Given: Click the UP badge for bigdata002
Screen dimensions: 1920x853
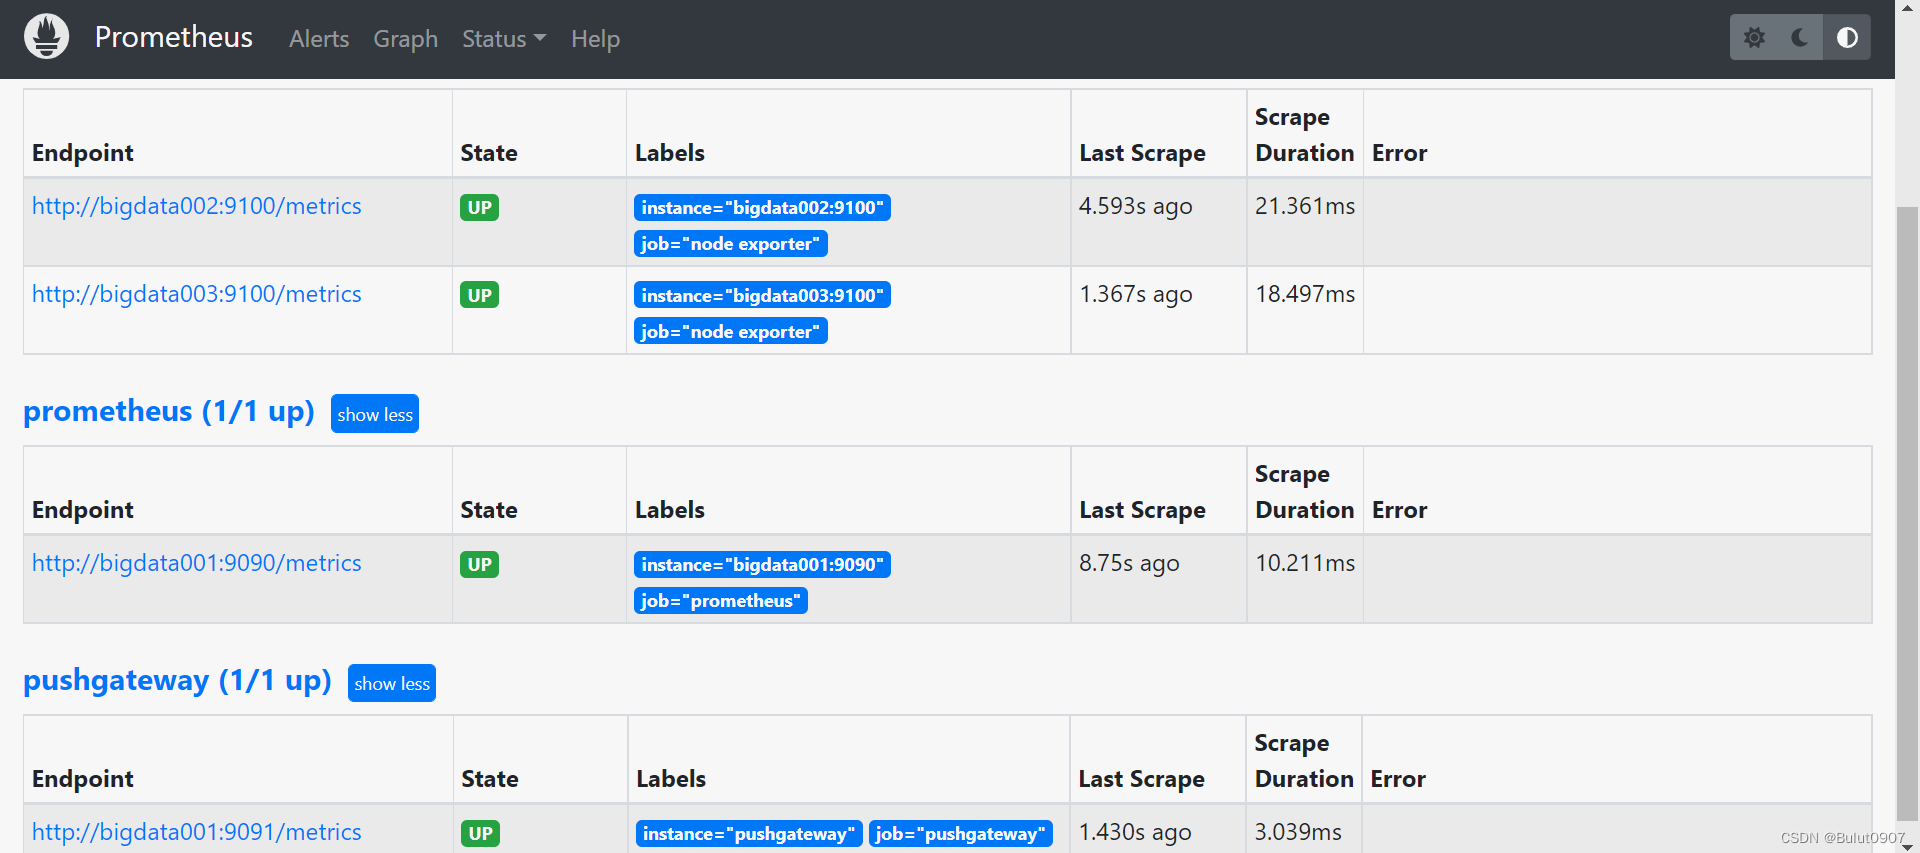Looking at the screenshot, I should pyautogui.click(x=480, y=207).
